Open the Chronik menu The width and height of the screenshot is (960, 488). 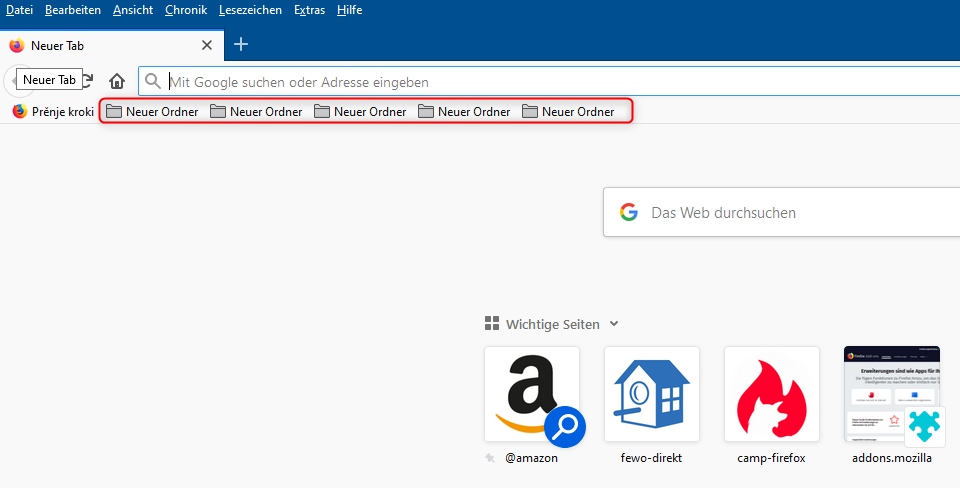pos(185,10)
